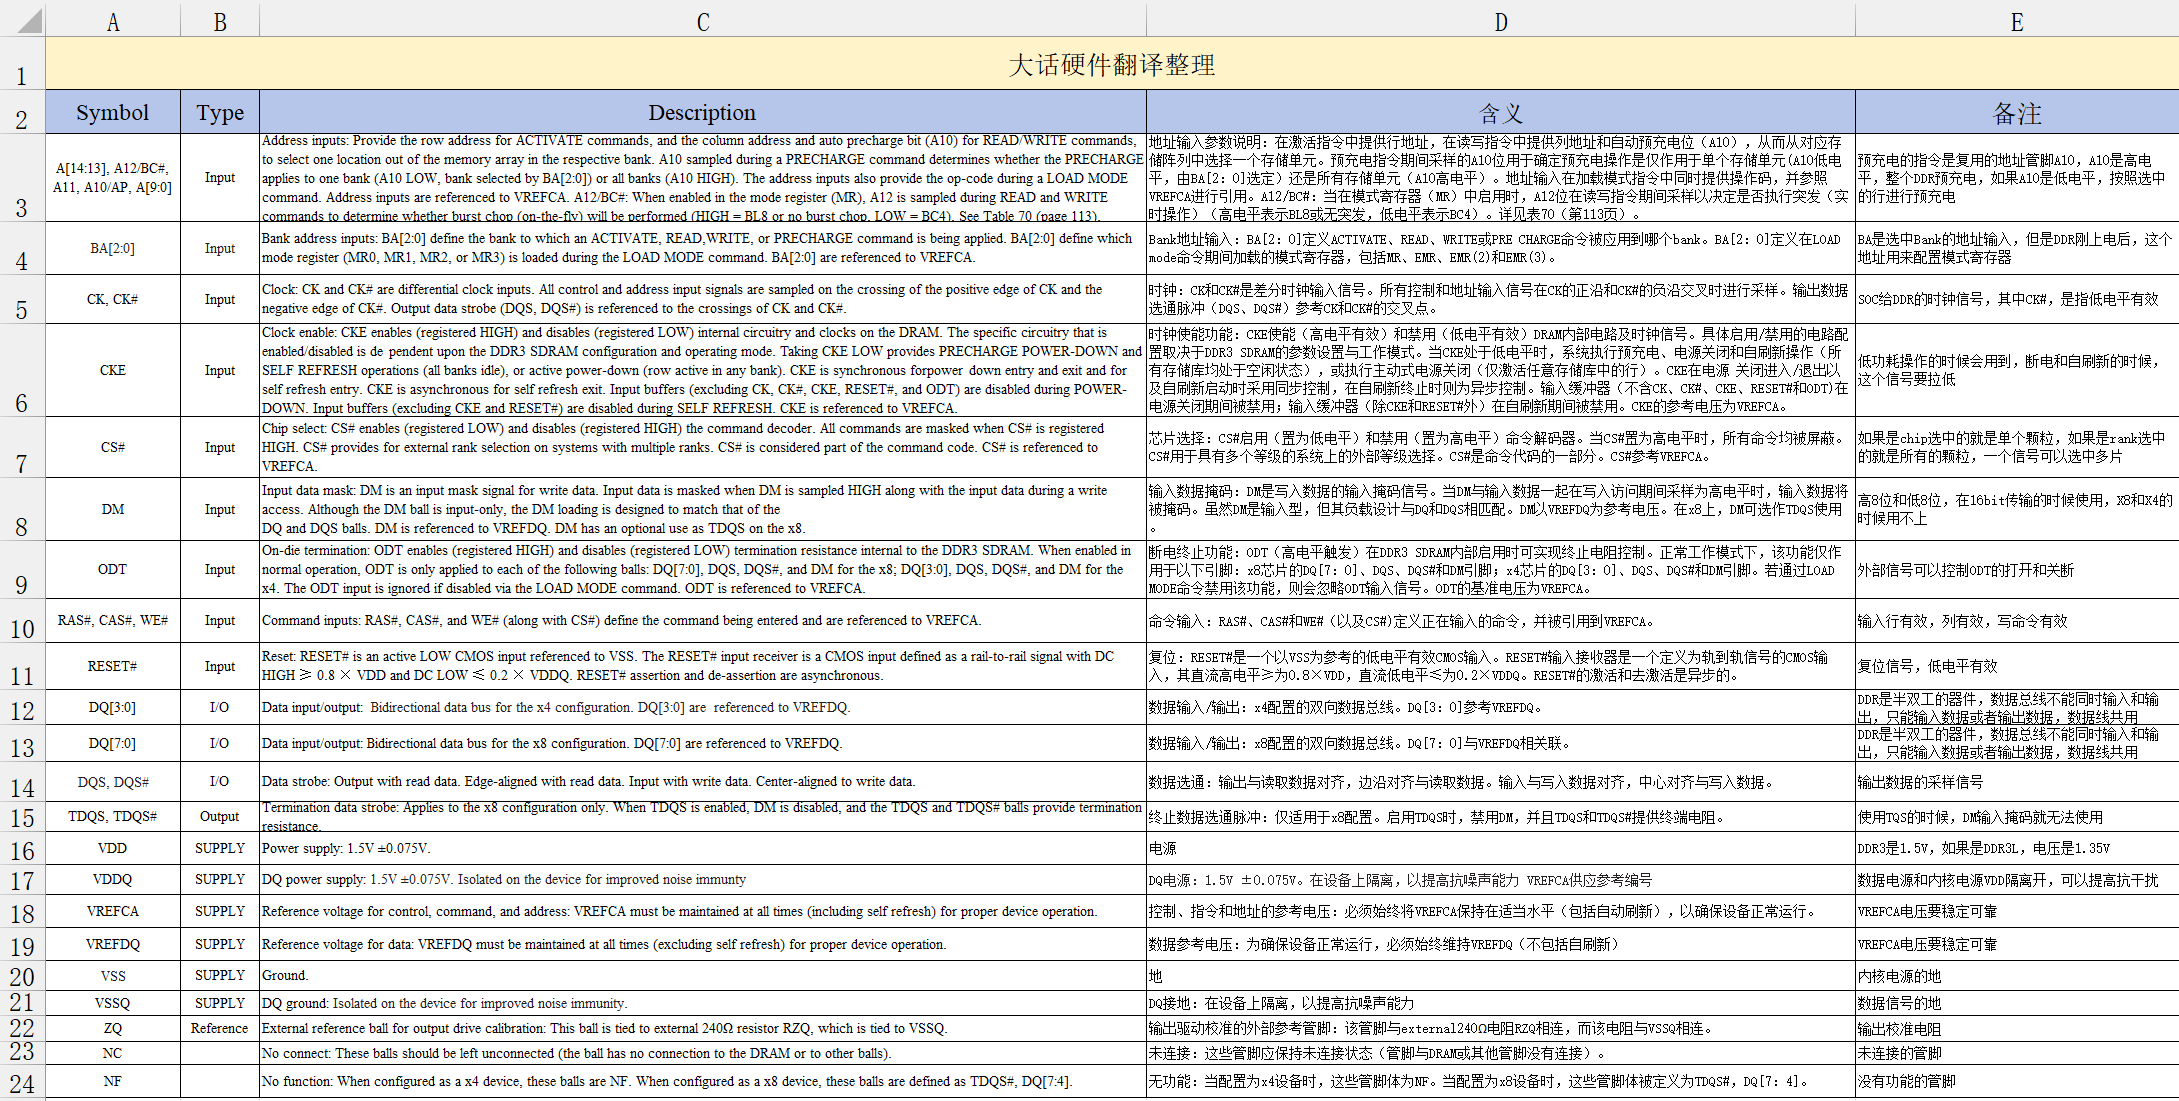This screenshot has width=2179, height=1101.
Task: Select column A header
Action: click(x=113, y=22)
